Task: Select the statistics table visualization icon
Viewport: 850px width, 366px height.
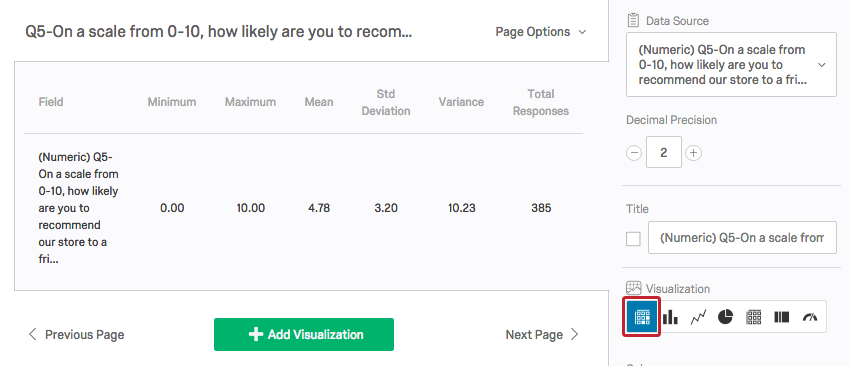Action: coord(642,317)
